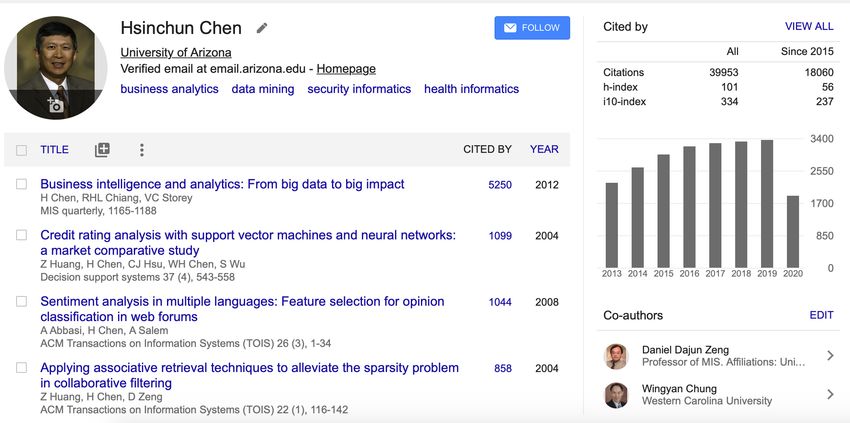
Task: Click the pencil edit icon beside Hsinchun Chen
Action: [262, 28]
